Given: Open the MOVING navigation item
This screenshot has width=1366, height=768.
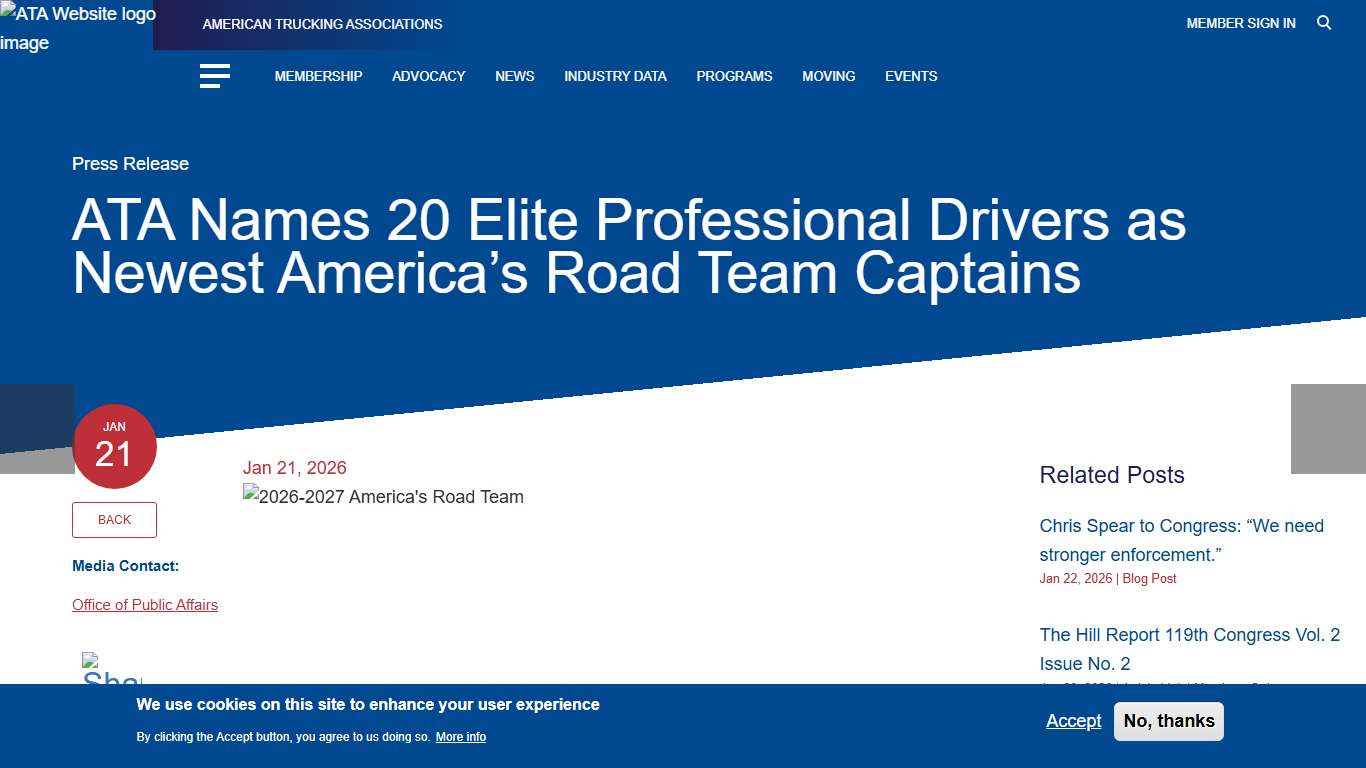Looking at the screenshot, I should coord(828,76).
